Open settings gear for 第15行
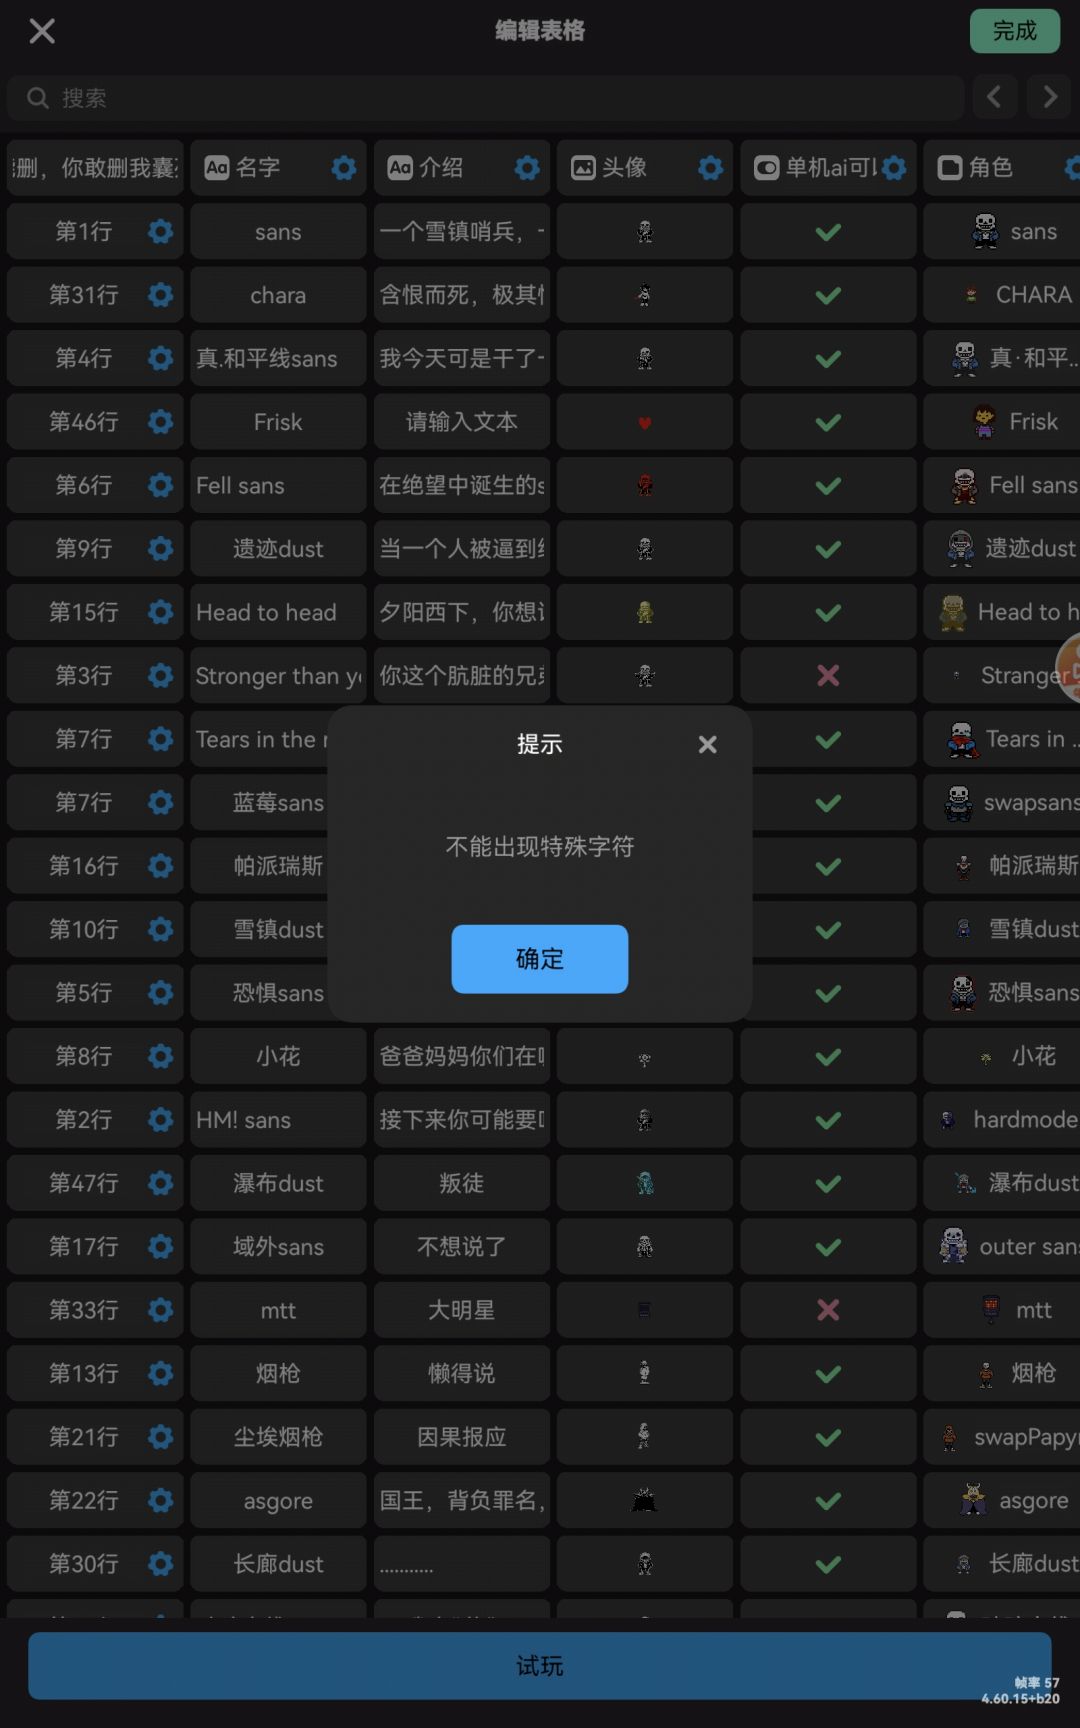 point(160,612)
